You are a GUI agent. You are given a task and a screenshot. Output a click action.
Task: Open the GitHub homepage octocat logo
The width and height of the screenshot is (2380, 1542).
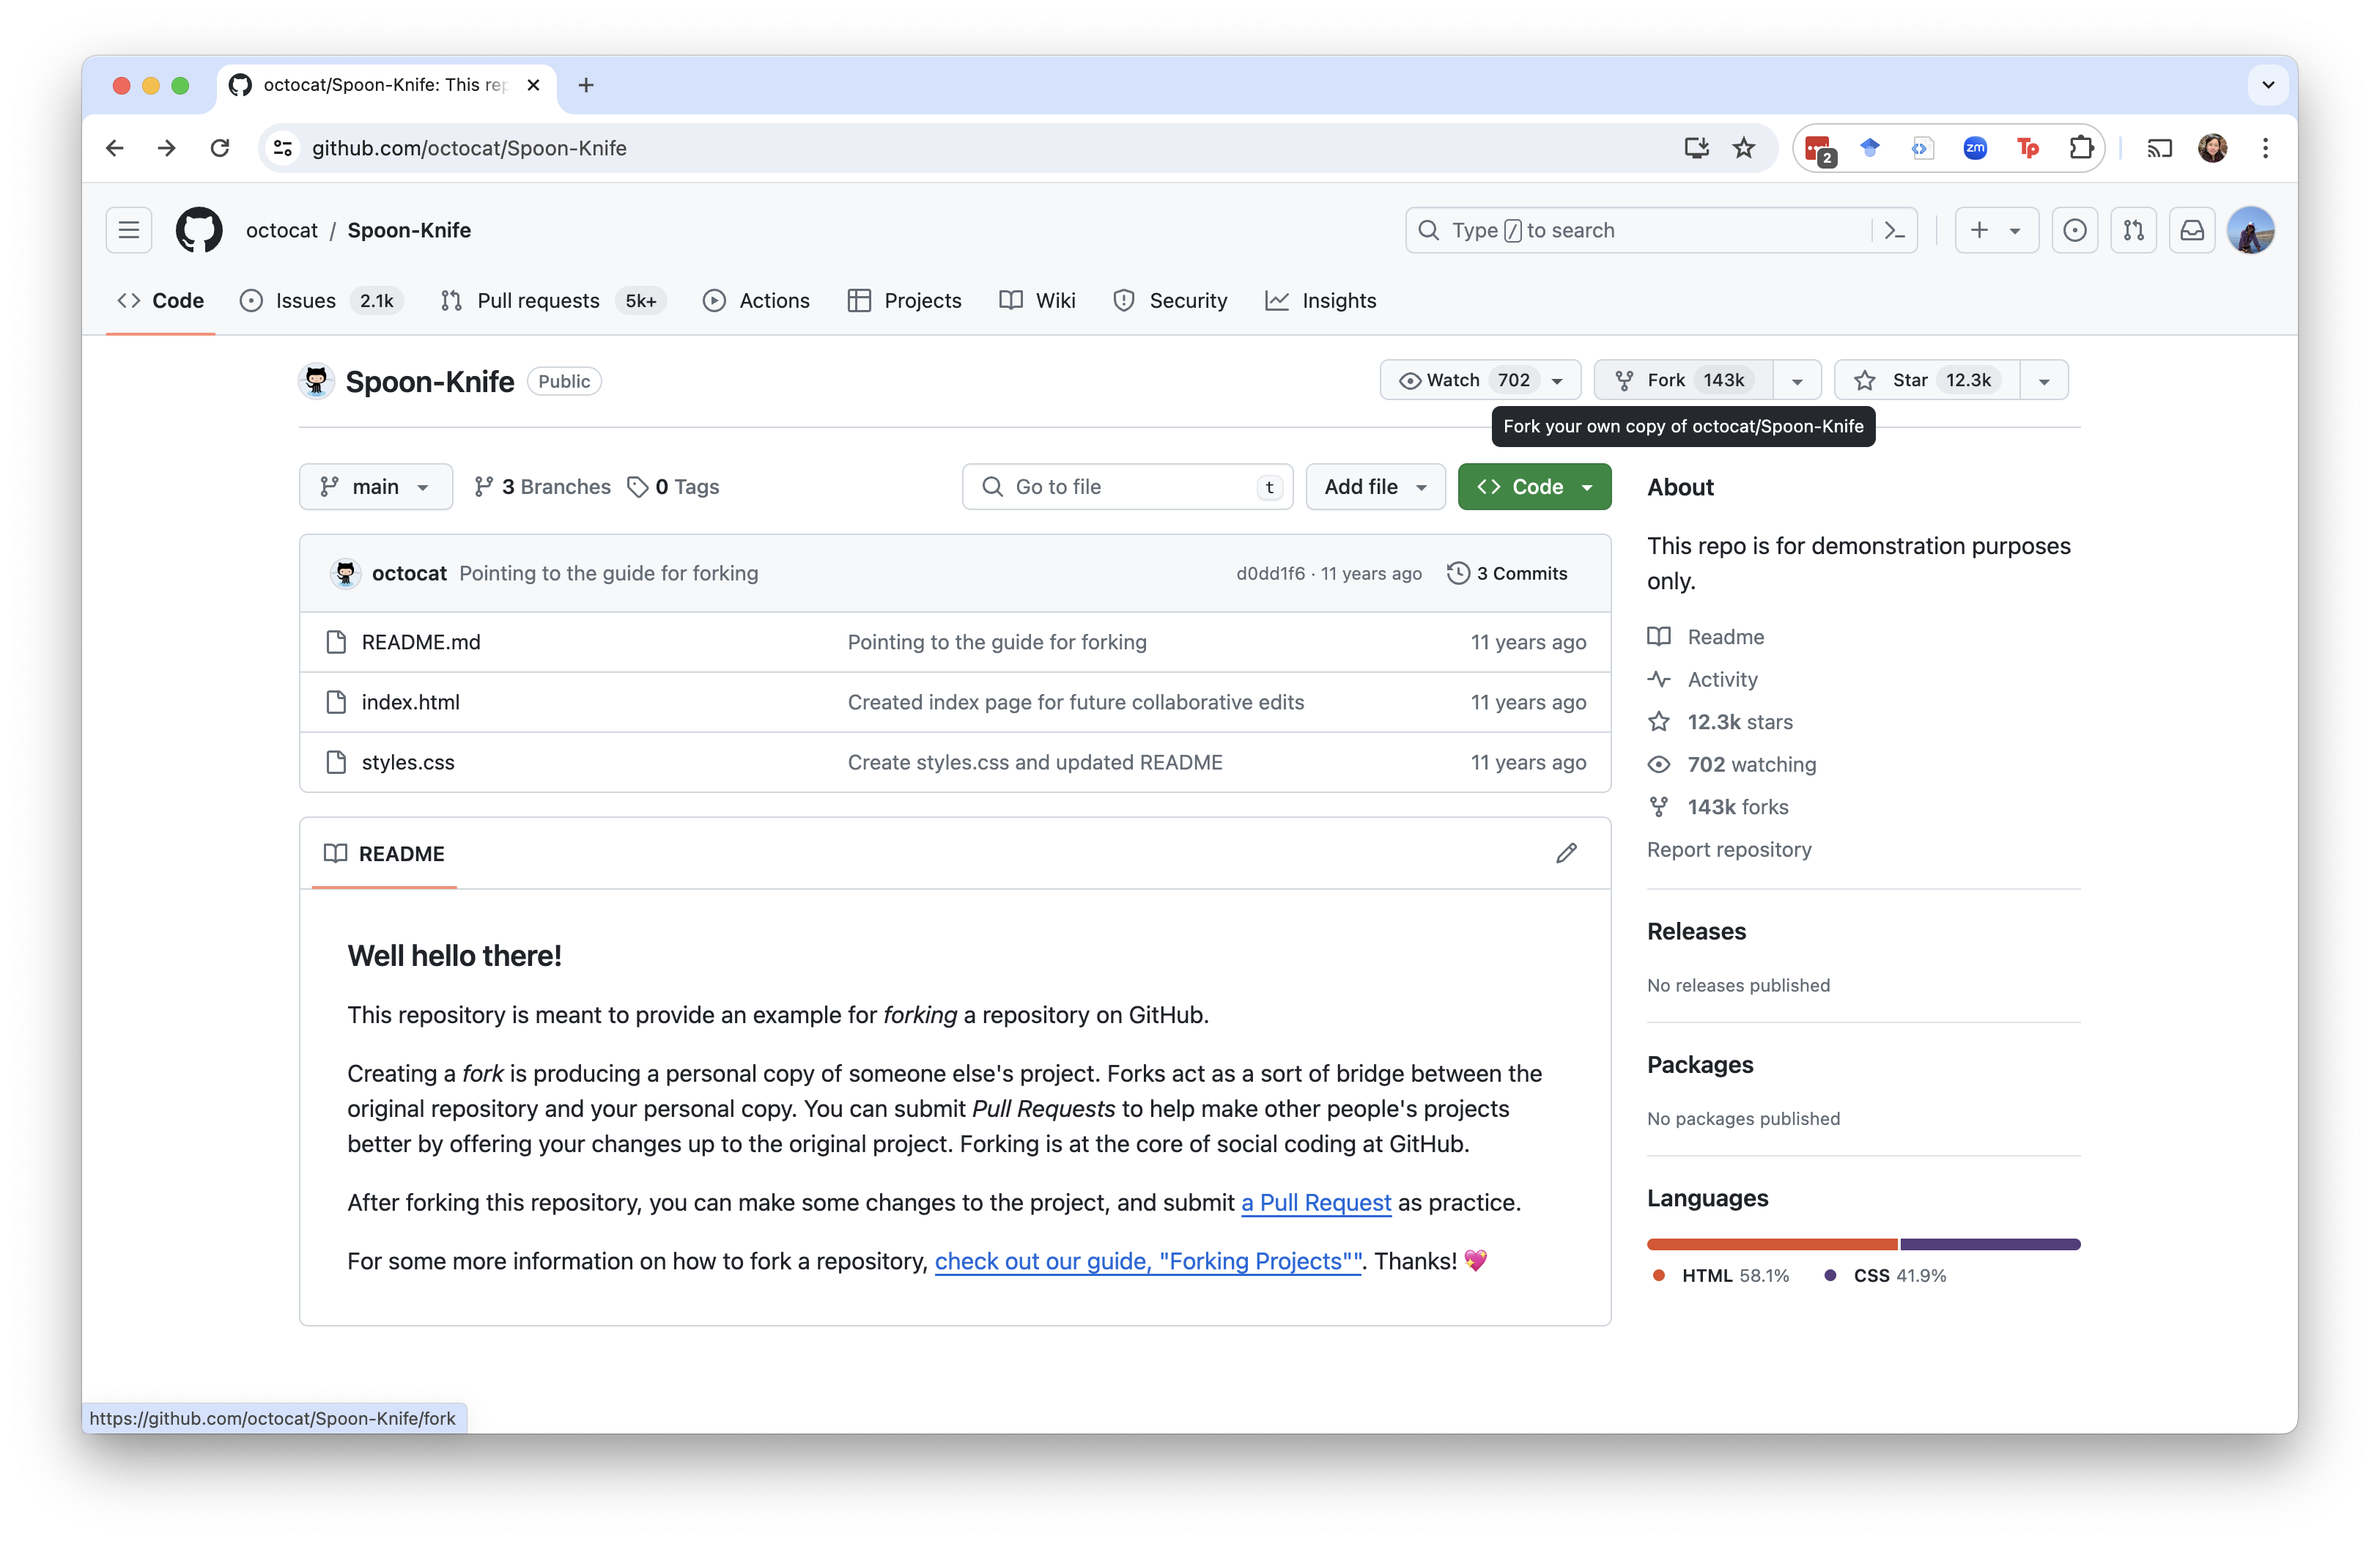(x=199, y=230)
